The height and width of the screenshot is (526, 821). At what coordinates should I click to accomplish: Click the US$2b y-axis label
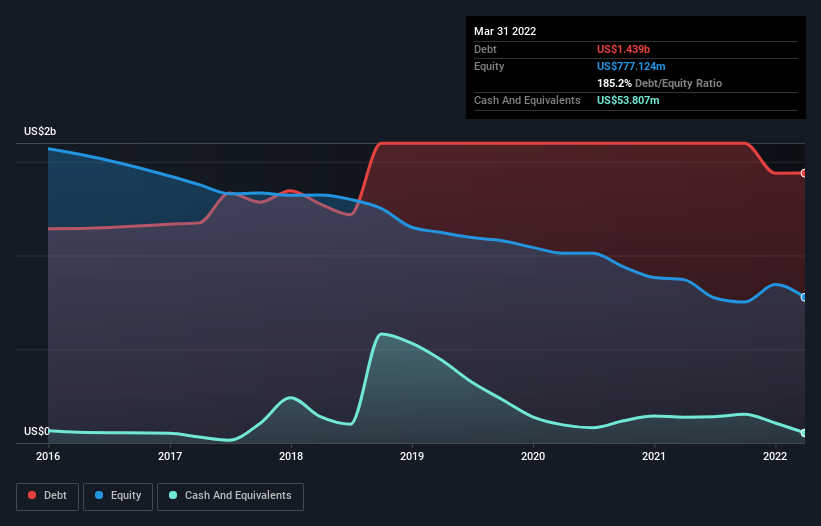click(40, 131)
